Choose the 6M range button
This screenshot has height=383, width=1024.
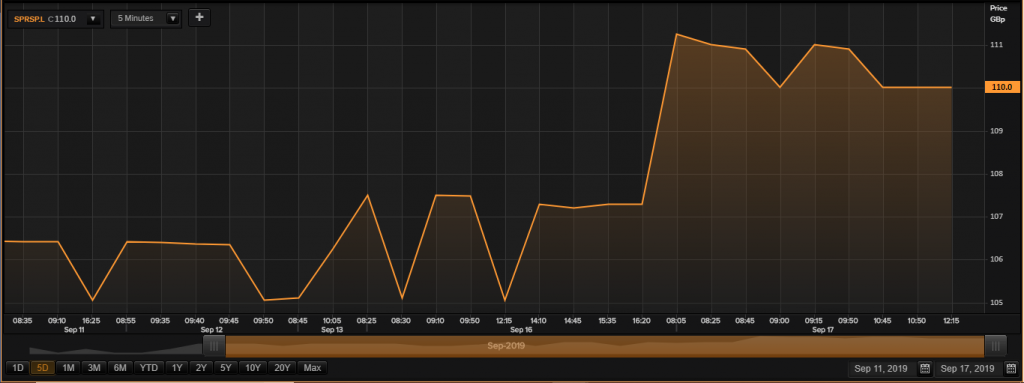[x=120, y=368]
